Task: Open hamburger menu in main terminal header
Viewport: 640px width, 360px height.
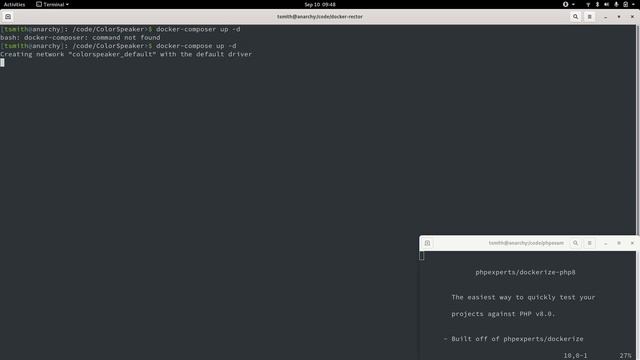Action: pos(590,17)
